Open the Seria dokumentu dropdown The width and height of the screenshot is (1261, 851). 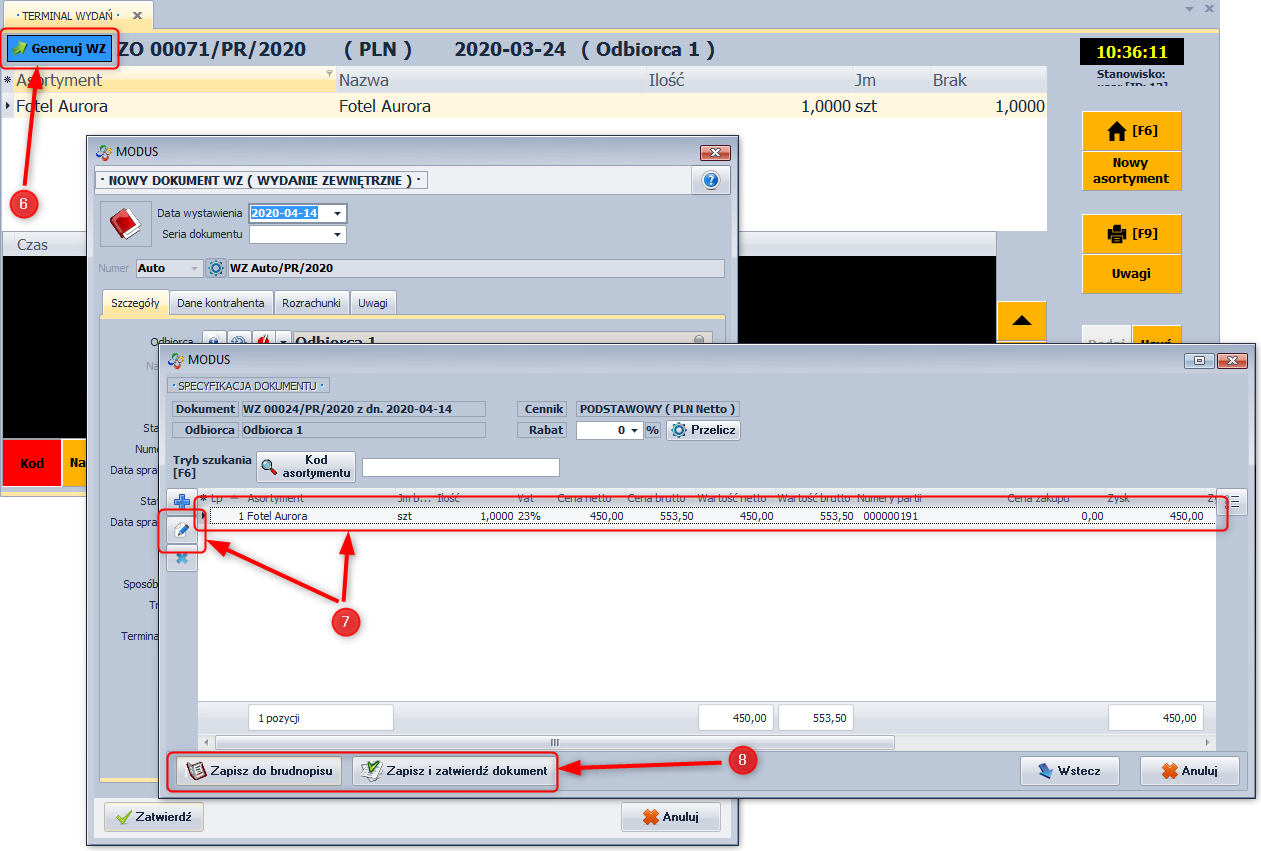tap(338, 234)
